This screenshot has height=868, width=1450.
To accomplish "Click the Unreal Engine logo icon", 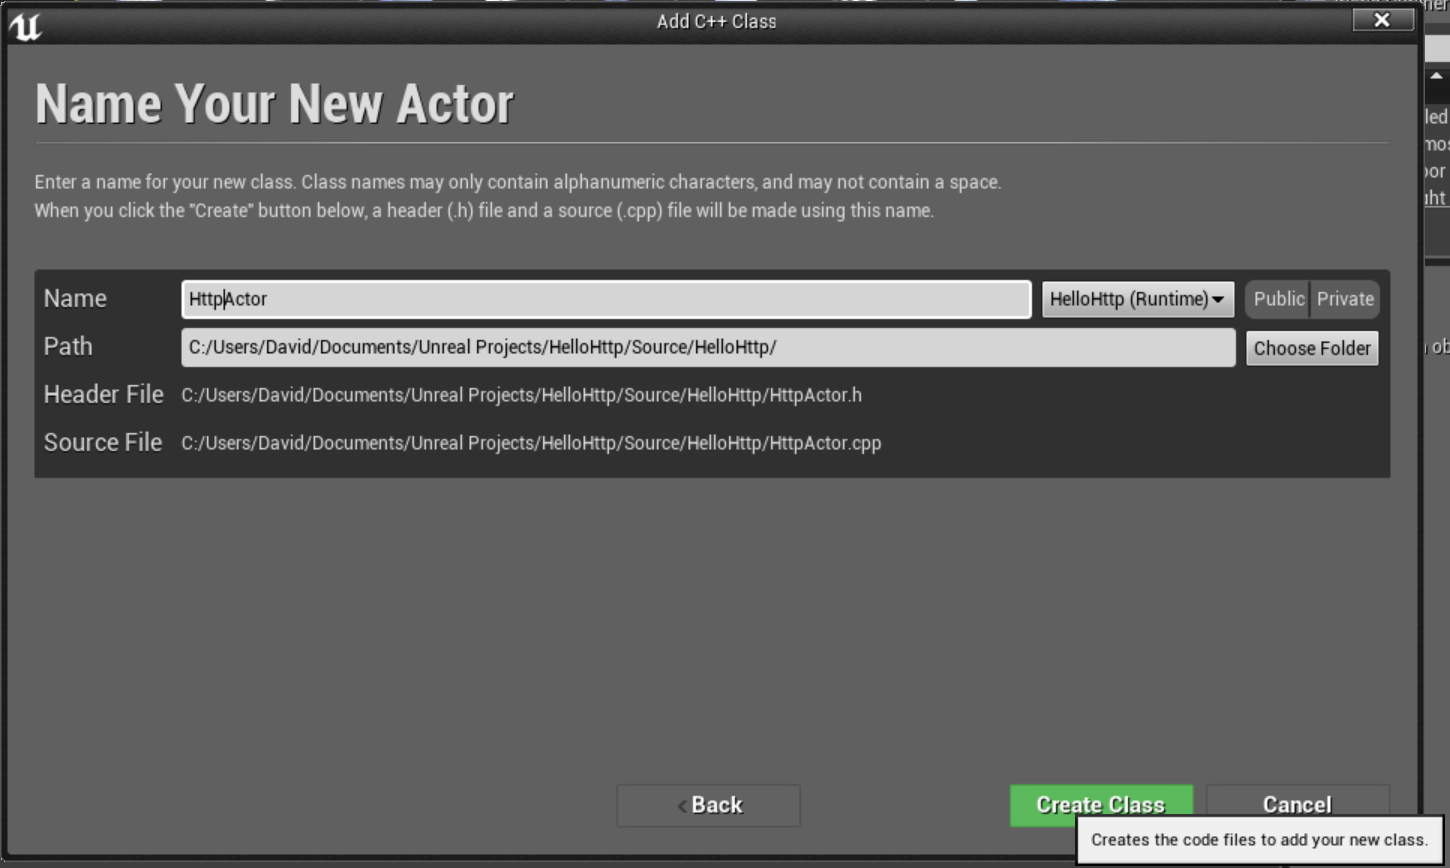I will click(x=25, y=25).
